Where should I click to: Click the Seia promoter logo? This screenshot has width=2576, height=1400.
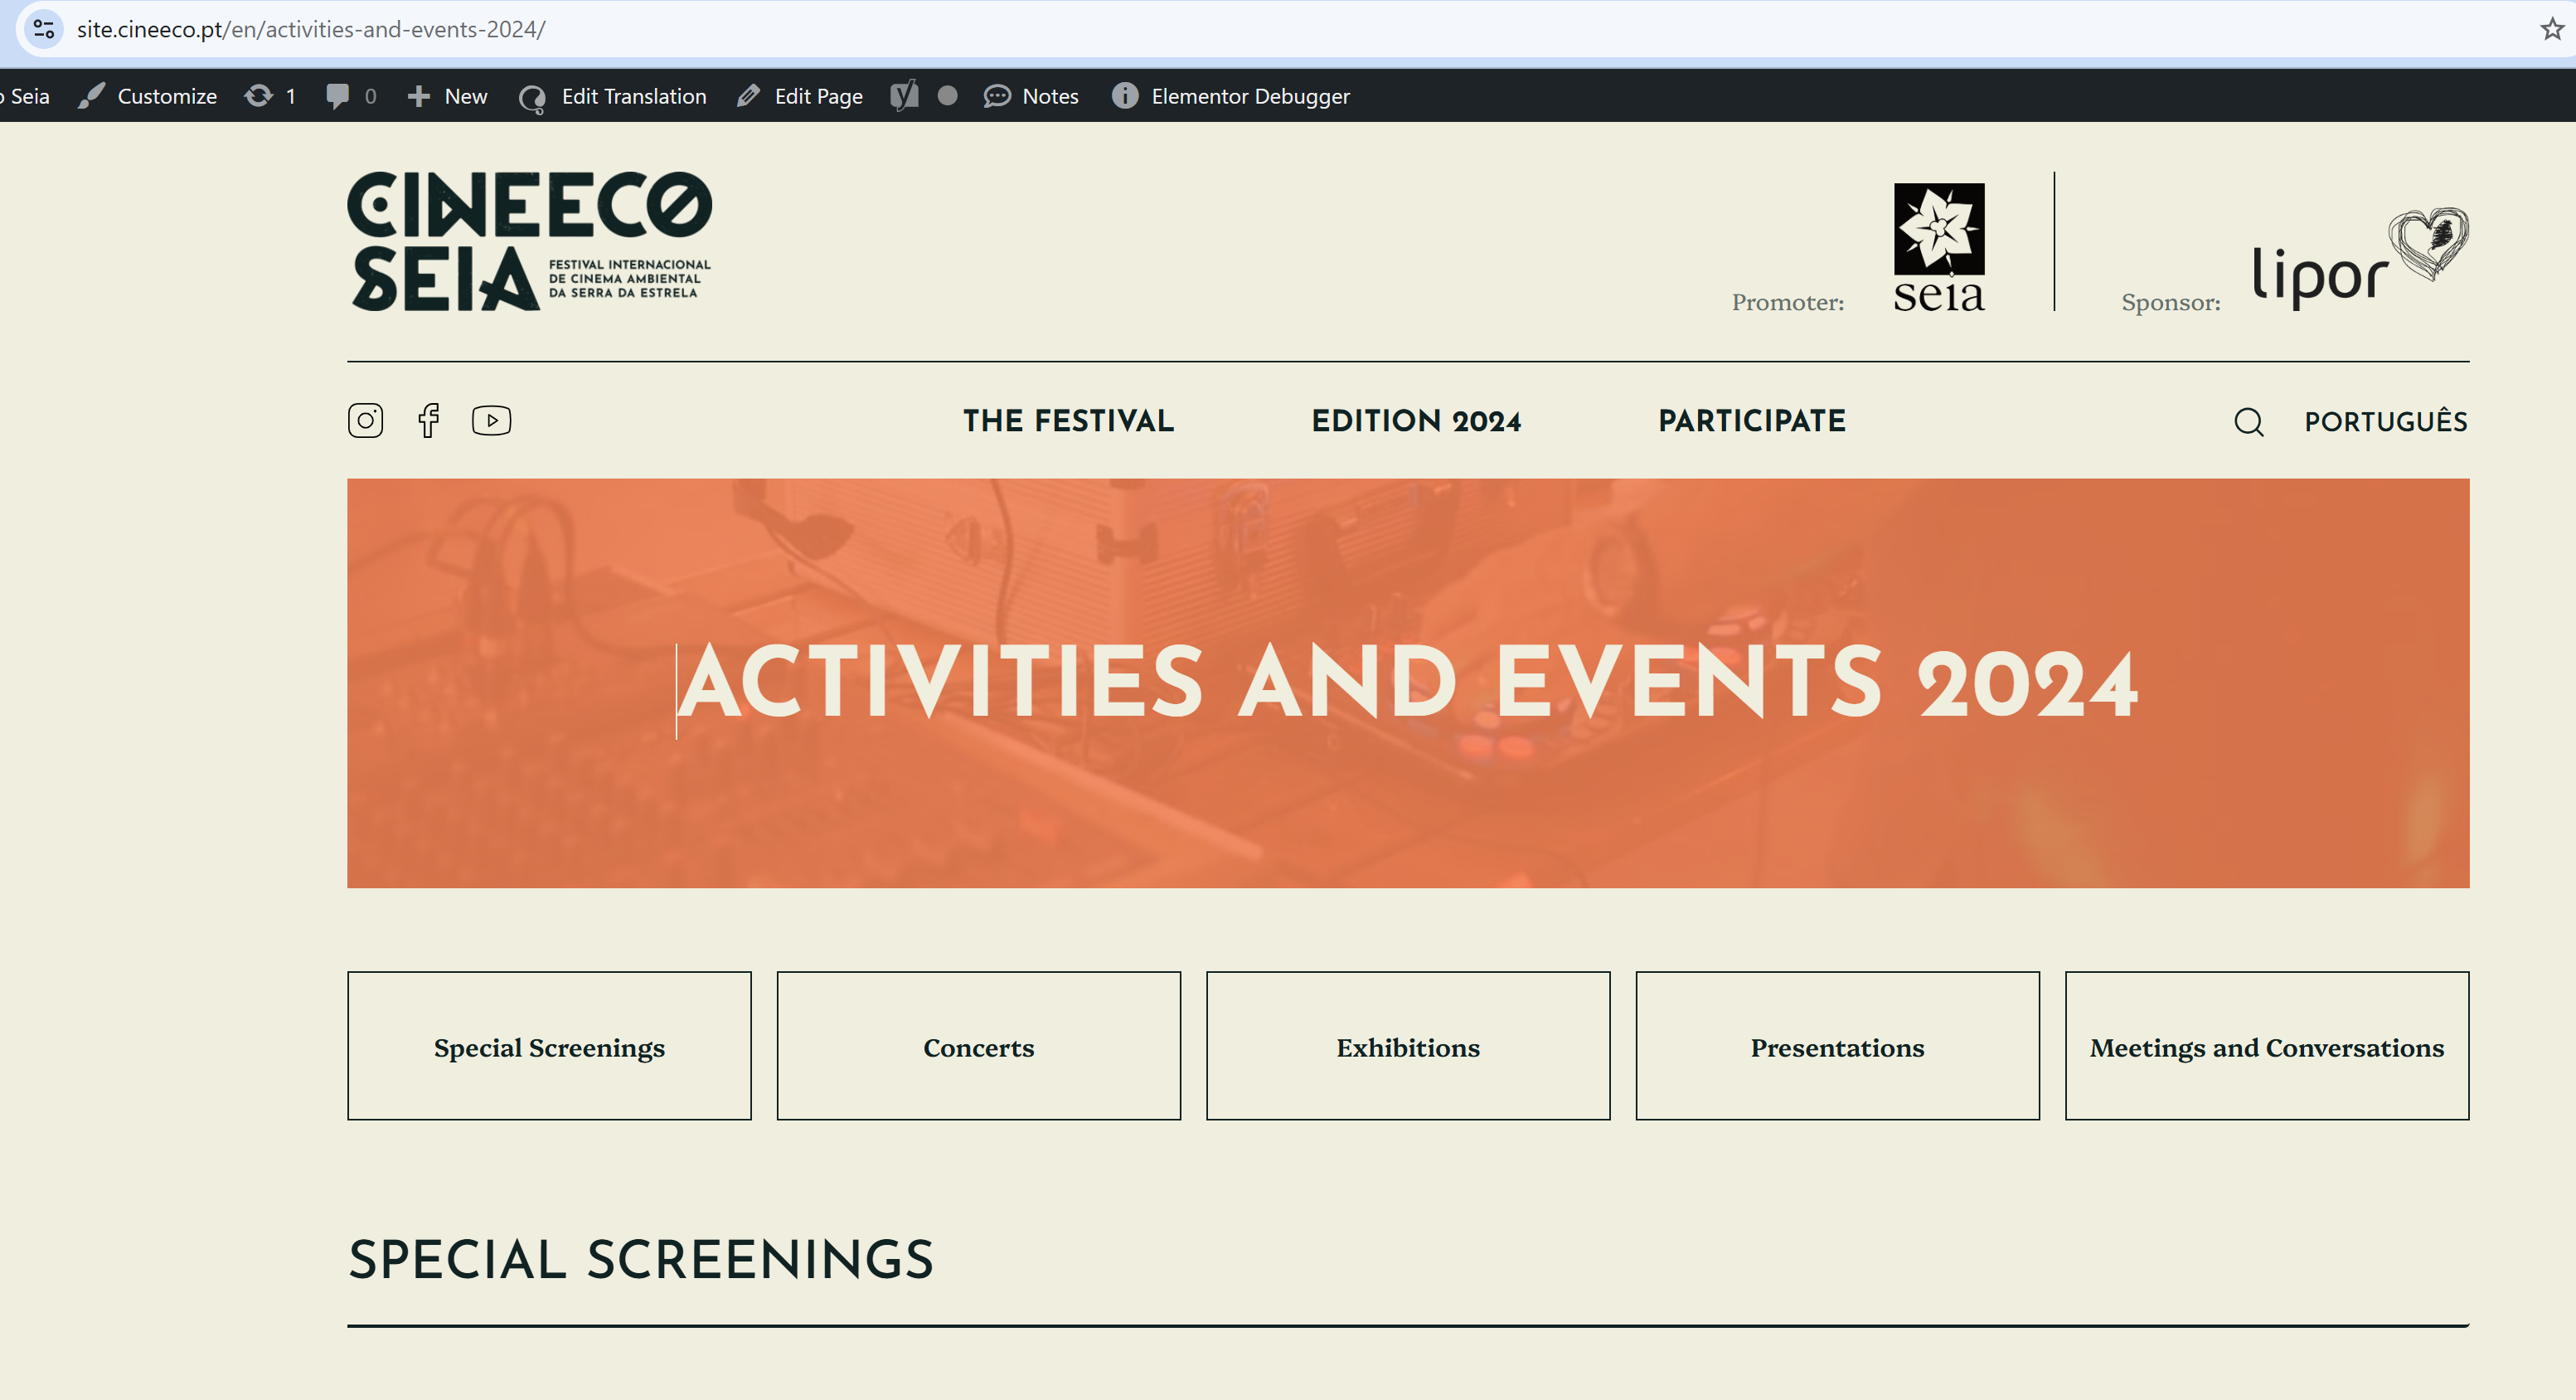[1938, 247]
